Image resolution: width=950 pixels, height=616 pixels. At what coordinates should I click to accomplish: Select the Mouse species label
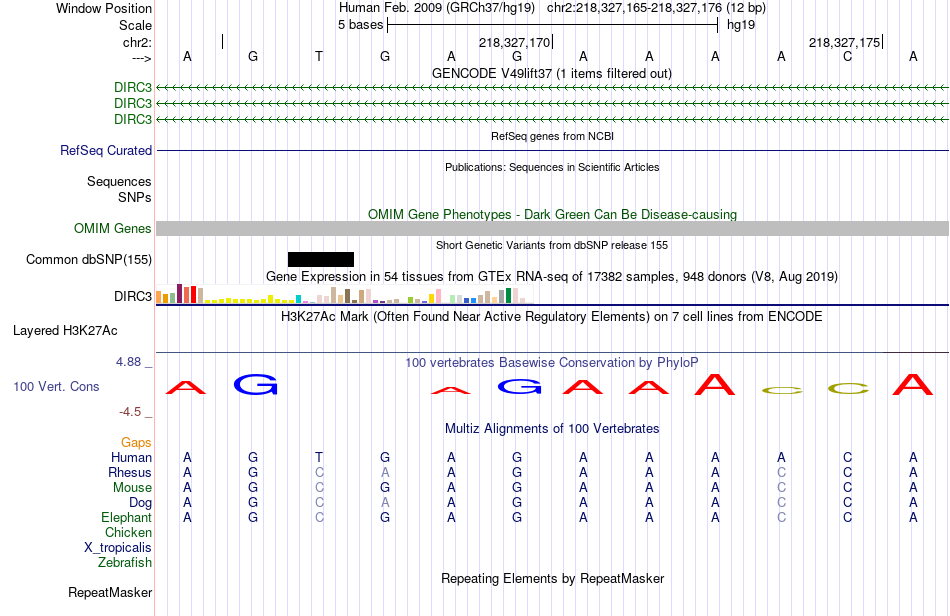(x=132, y=488)
